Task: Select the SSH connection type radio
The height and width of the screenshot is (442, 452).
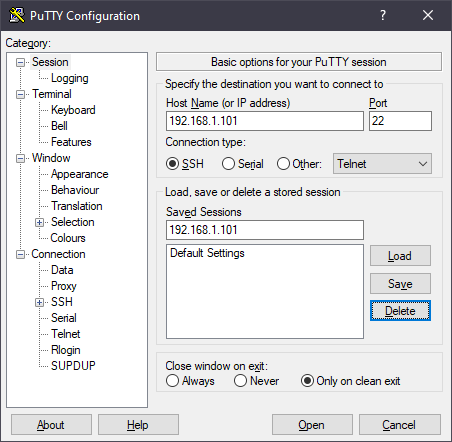Action: [x=172, y=164]
